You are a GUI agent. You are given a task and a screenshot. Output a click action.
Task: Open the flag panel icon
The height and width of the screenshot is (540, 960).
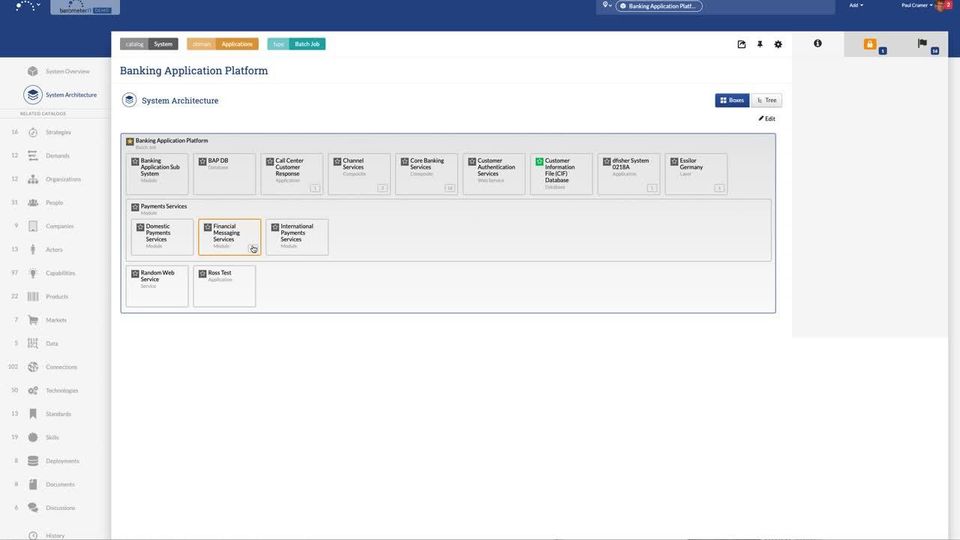922,43
